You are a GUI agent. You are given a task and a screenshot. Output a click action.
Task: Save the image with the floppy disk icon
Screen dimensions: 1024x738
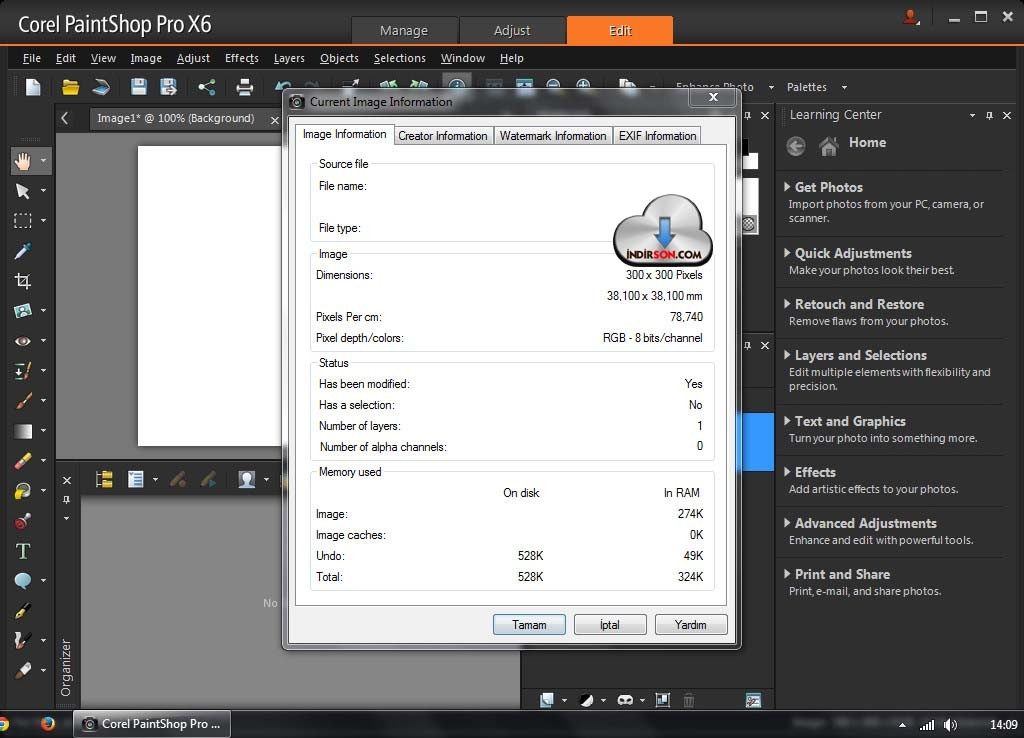pos(138,87)
